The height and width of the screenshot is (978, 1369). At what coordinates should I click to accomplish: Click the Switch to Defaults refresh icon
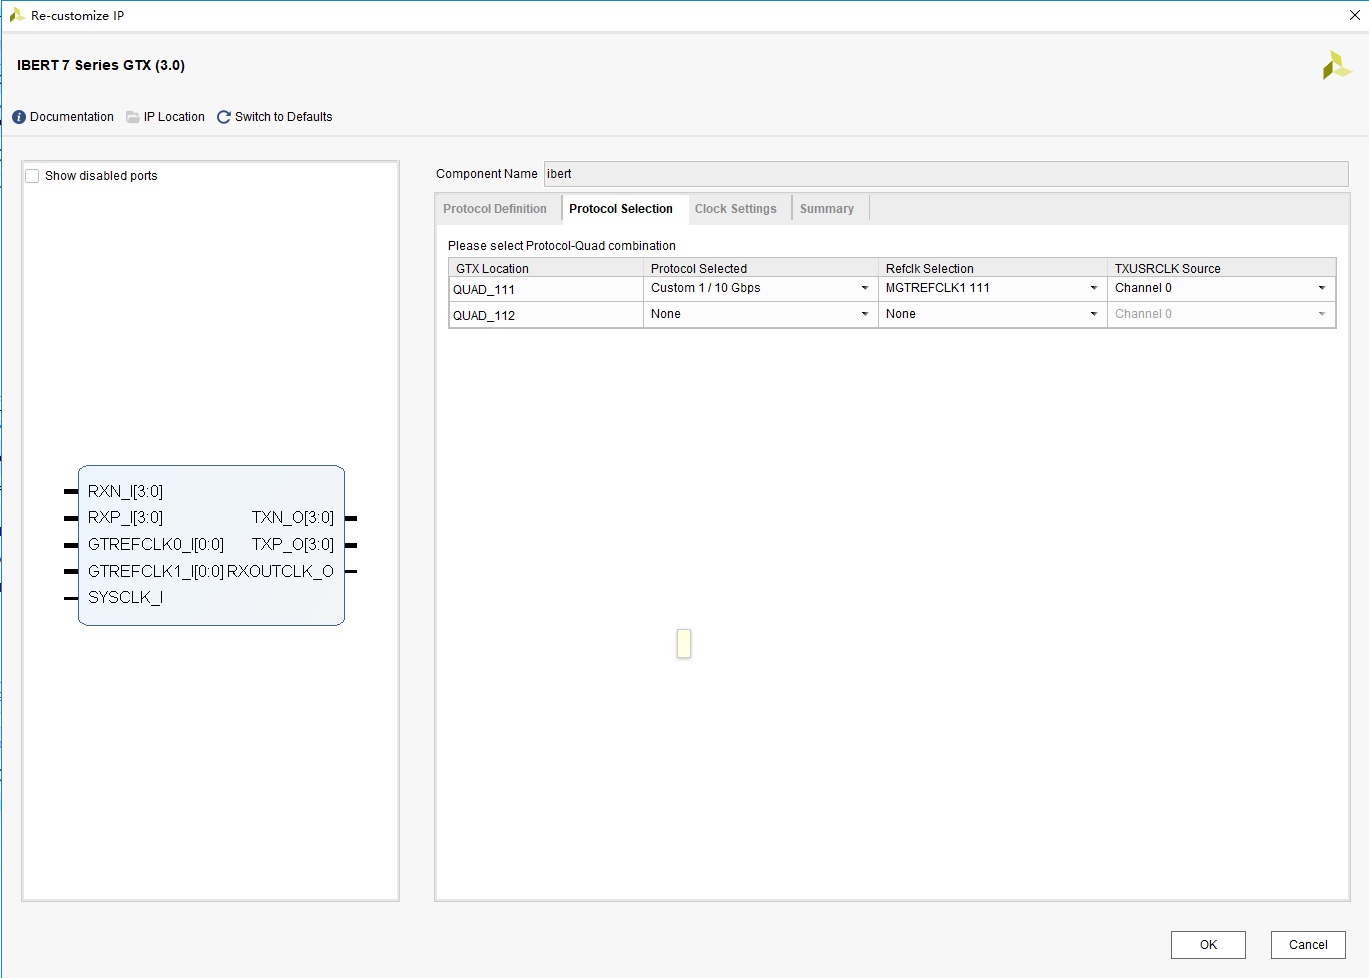(x=224, y=117)
